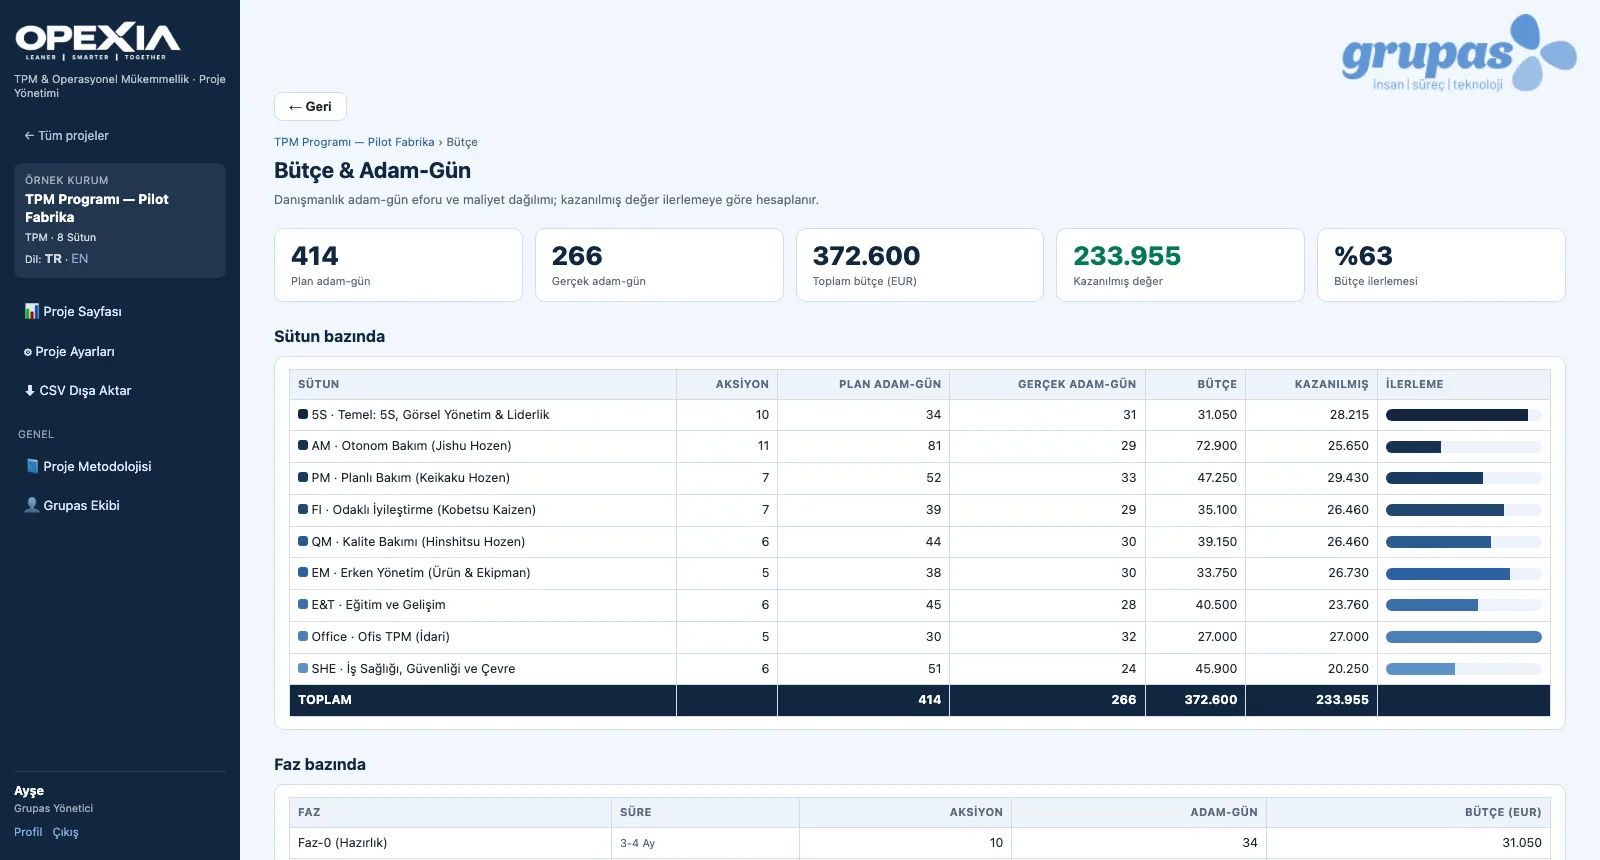Open Proje Sayfası chart icon

(x=31, y=311)
